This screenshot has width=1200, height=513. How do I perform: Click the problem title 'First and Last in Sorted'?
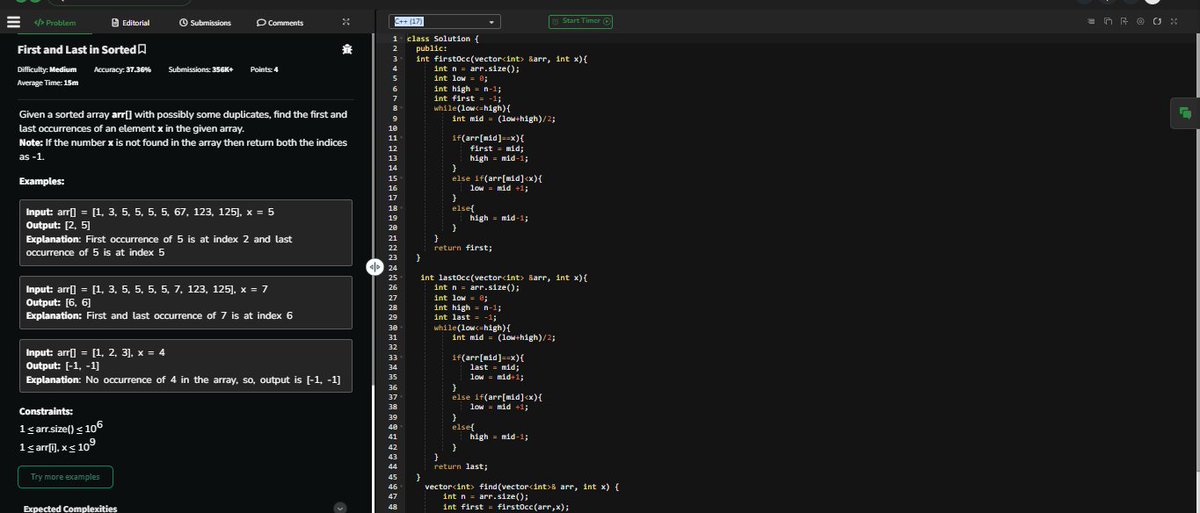(x=77, y=50)
